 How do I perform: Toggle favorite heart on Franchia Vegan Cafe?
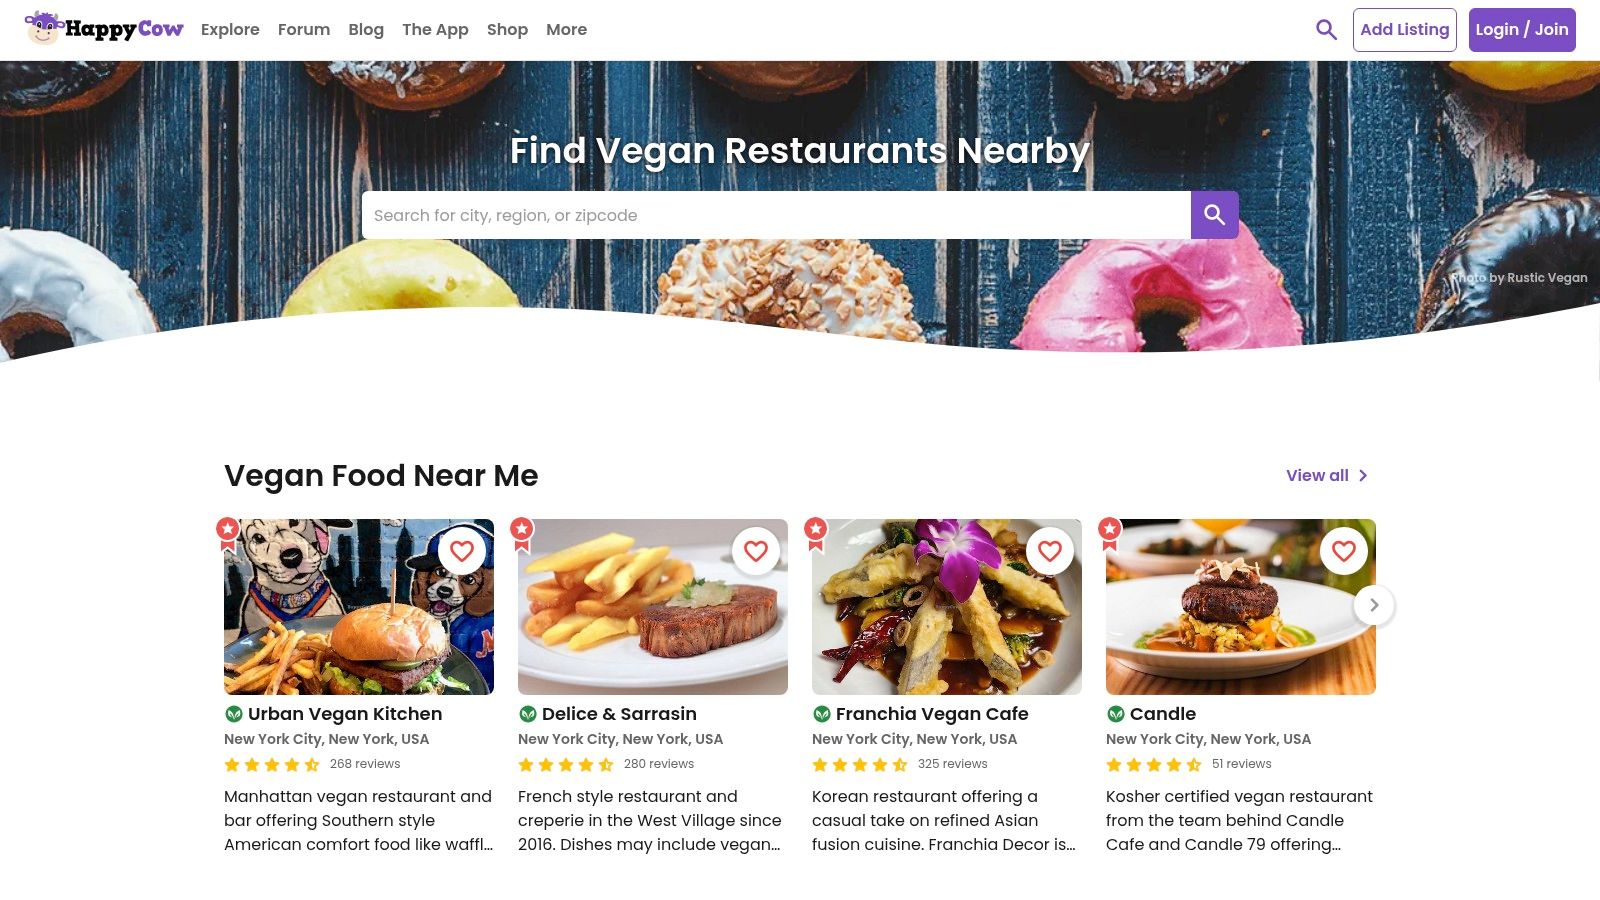click(x=1050, y=551)
